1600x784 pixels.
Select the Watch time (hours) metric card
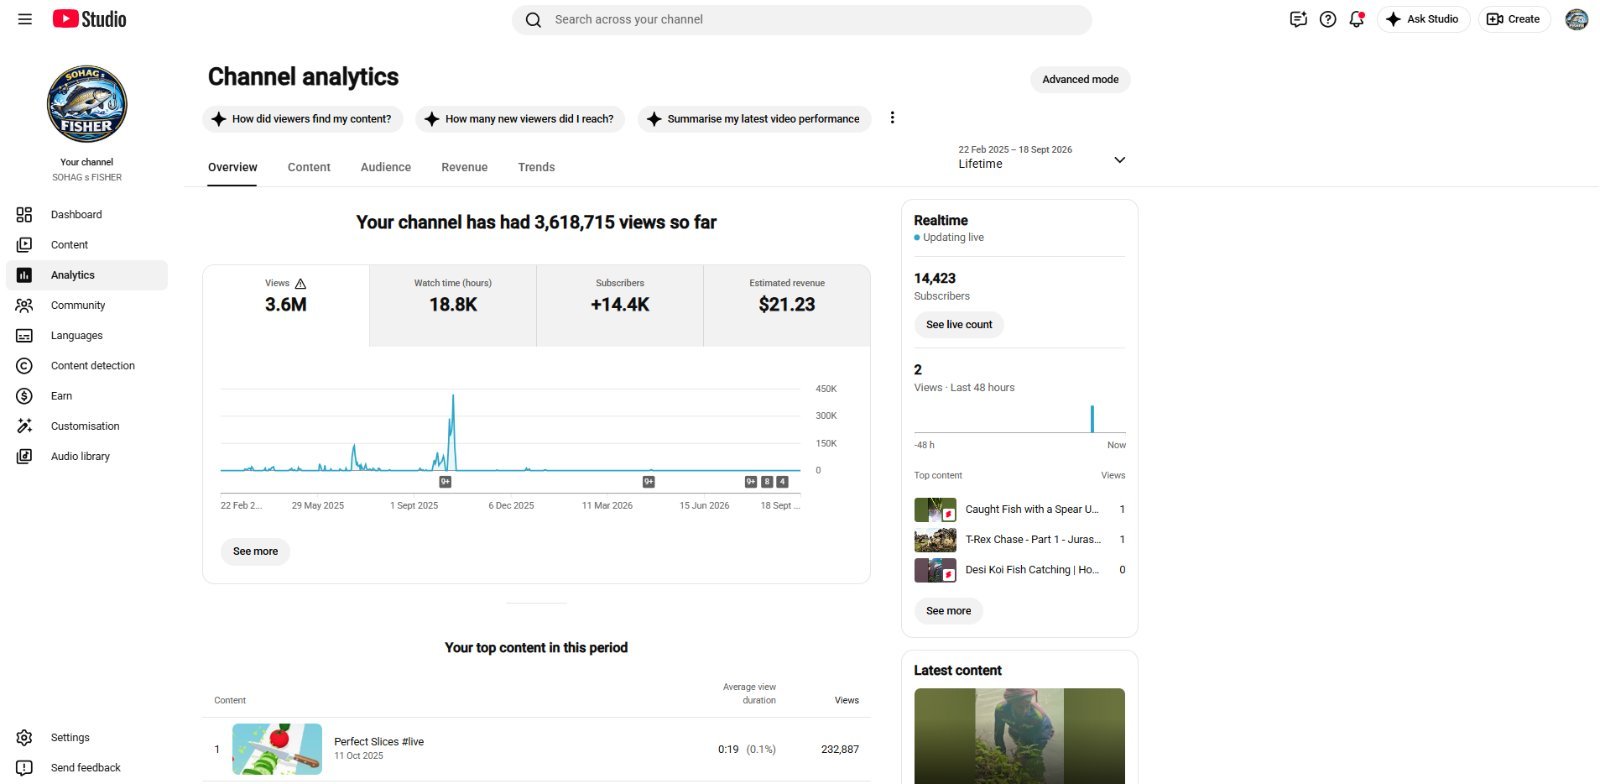click(453, 306)
